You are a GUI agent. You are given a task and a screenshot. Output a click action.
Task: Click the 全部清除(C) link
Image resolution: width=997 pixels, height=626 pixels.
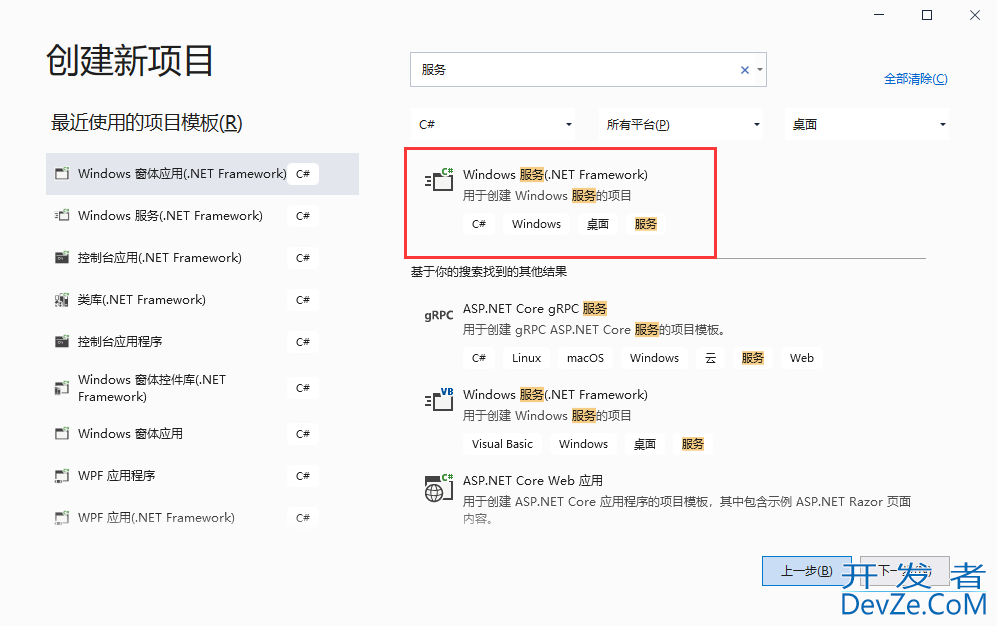pos(916,79)
